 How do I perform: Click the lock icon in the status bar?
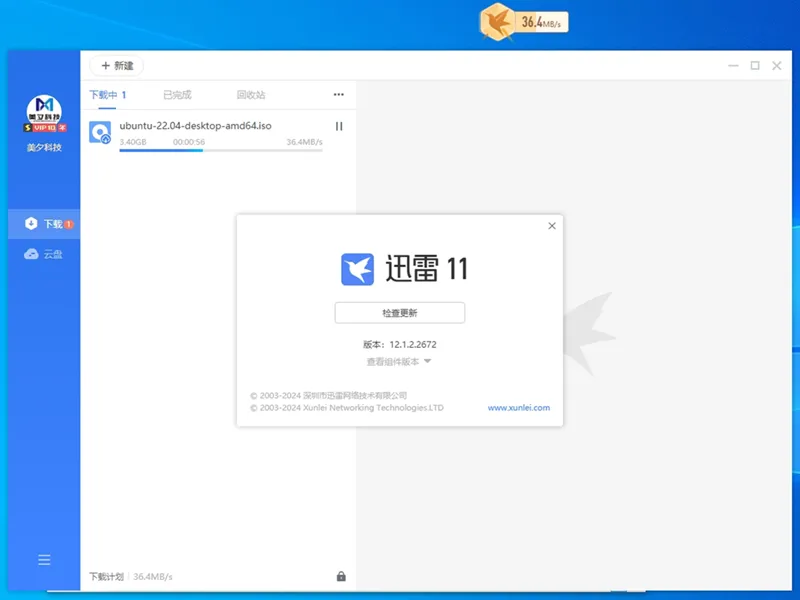tap(341, 576)
